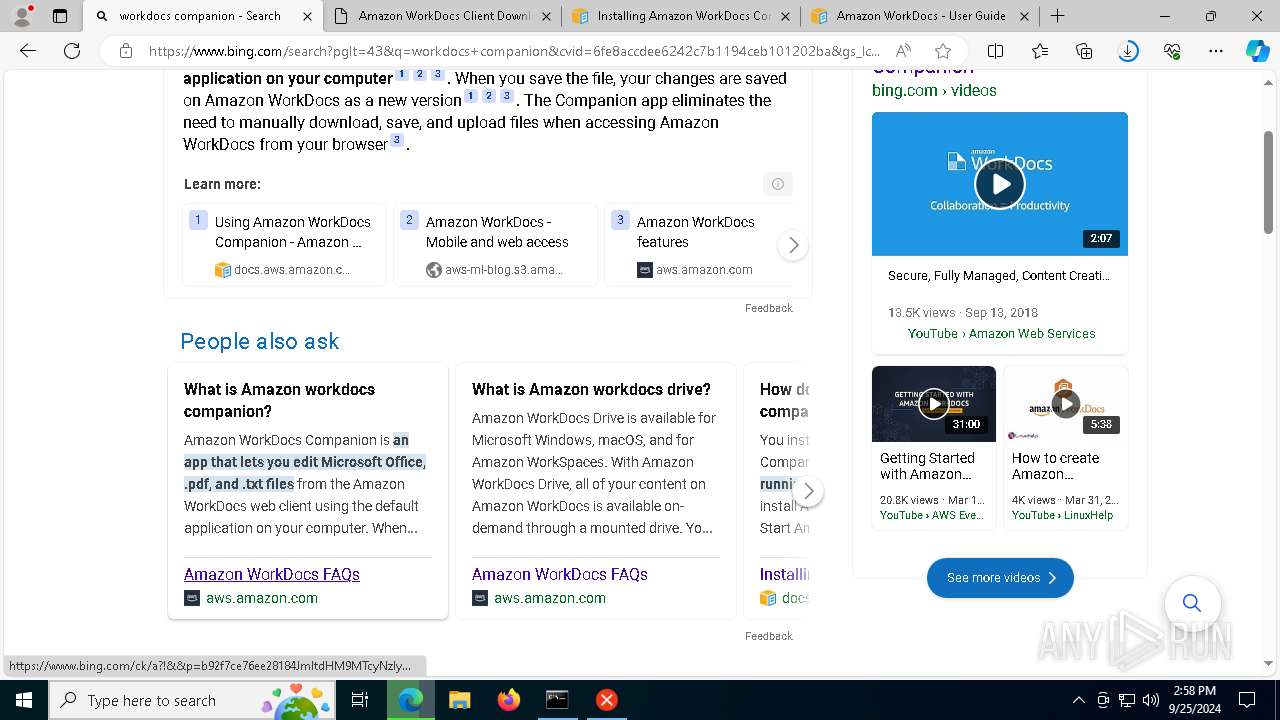Play the 2:07 WorkDocs video

tap(1000, 183)
